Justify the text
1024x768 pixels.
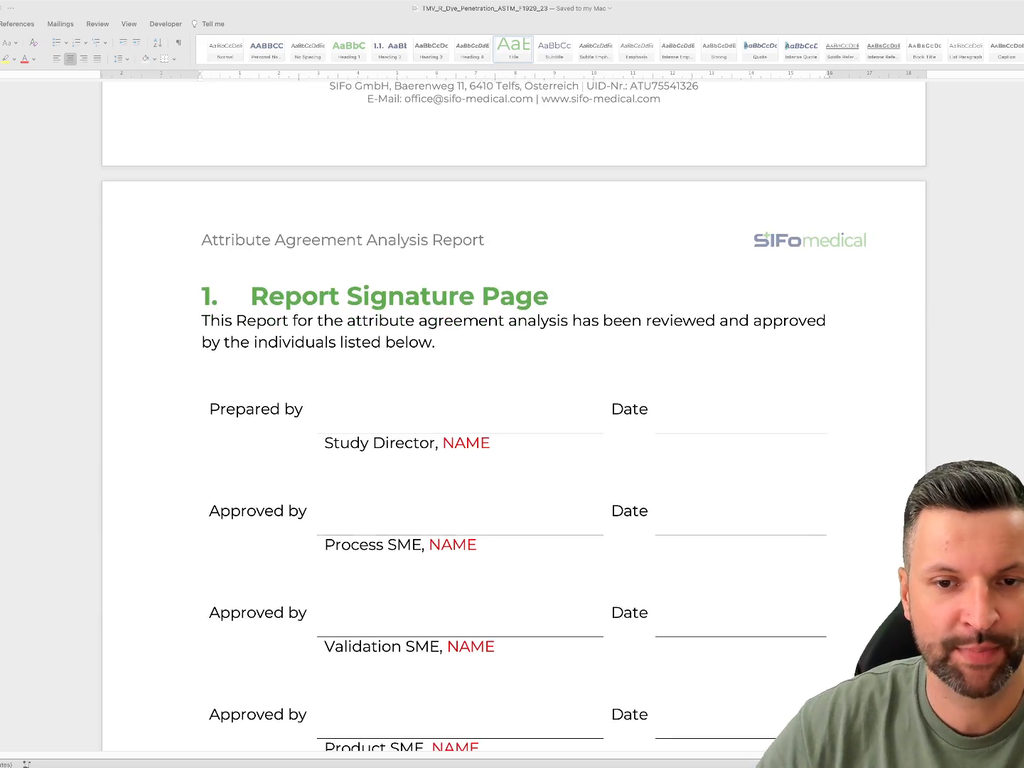97,59
